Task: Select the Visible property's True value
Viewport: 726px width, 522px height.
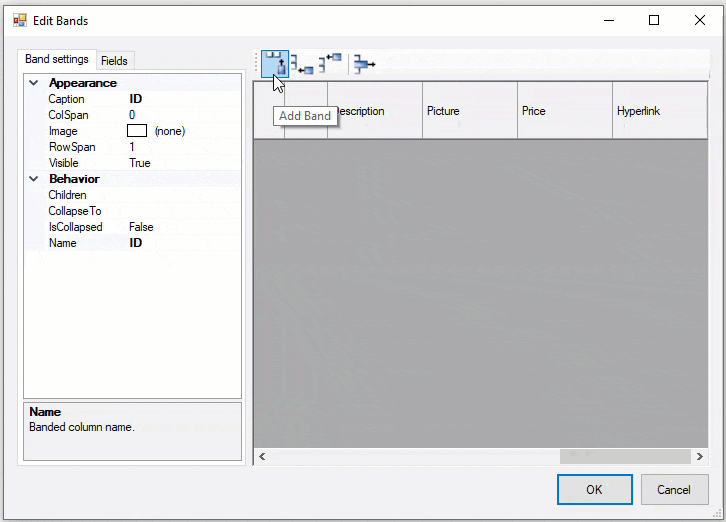Action: [x=140, y=163]
